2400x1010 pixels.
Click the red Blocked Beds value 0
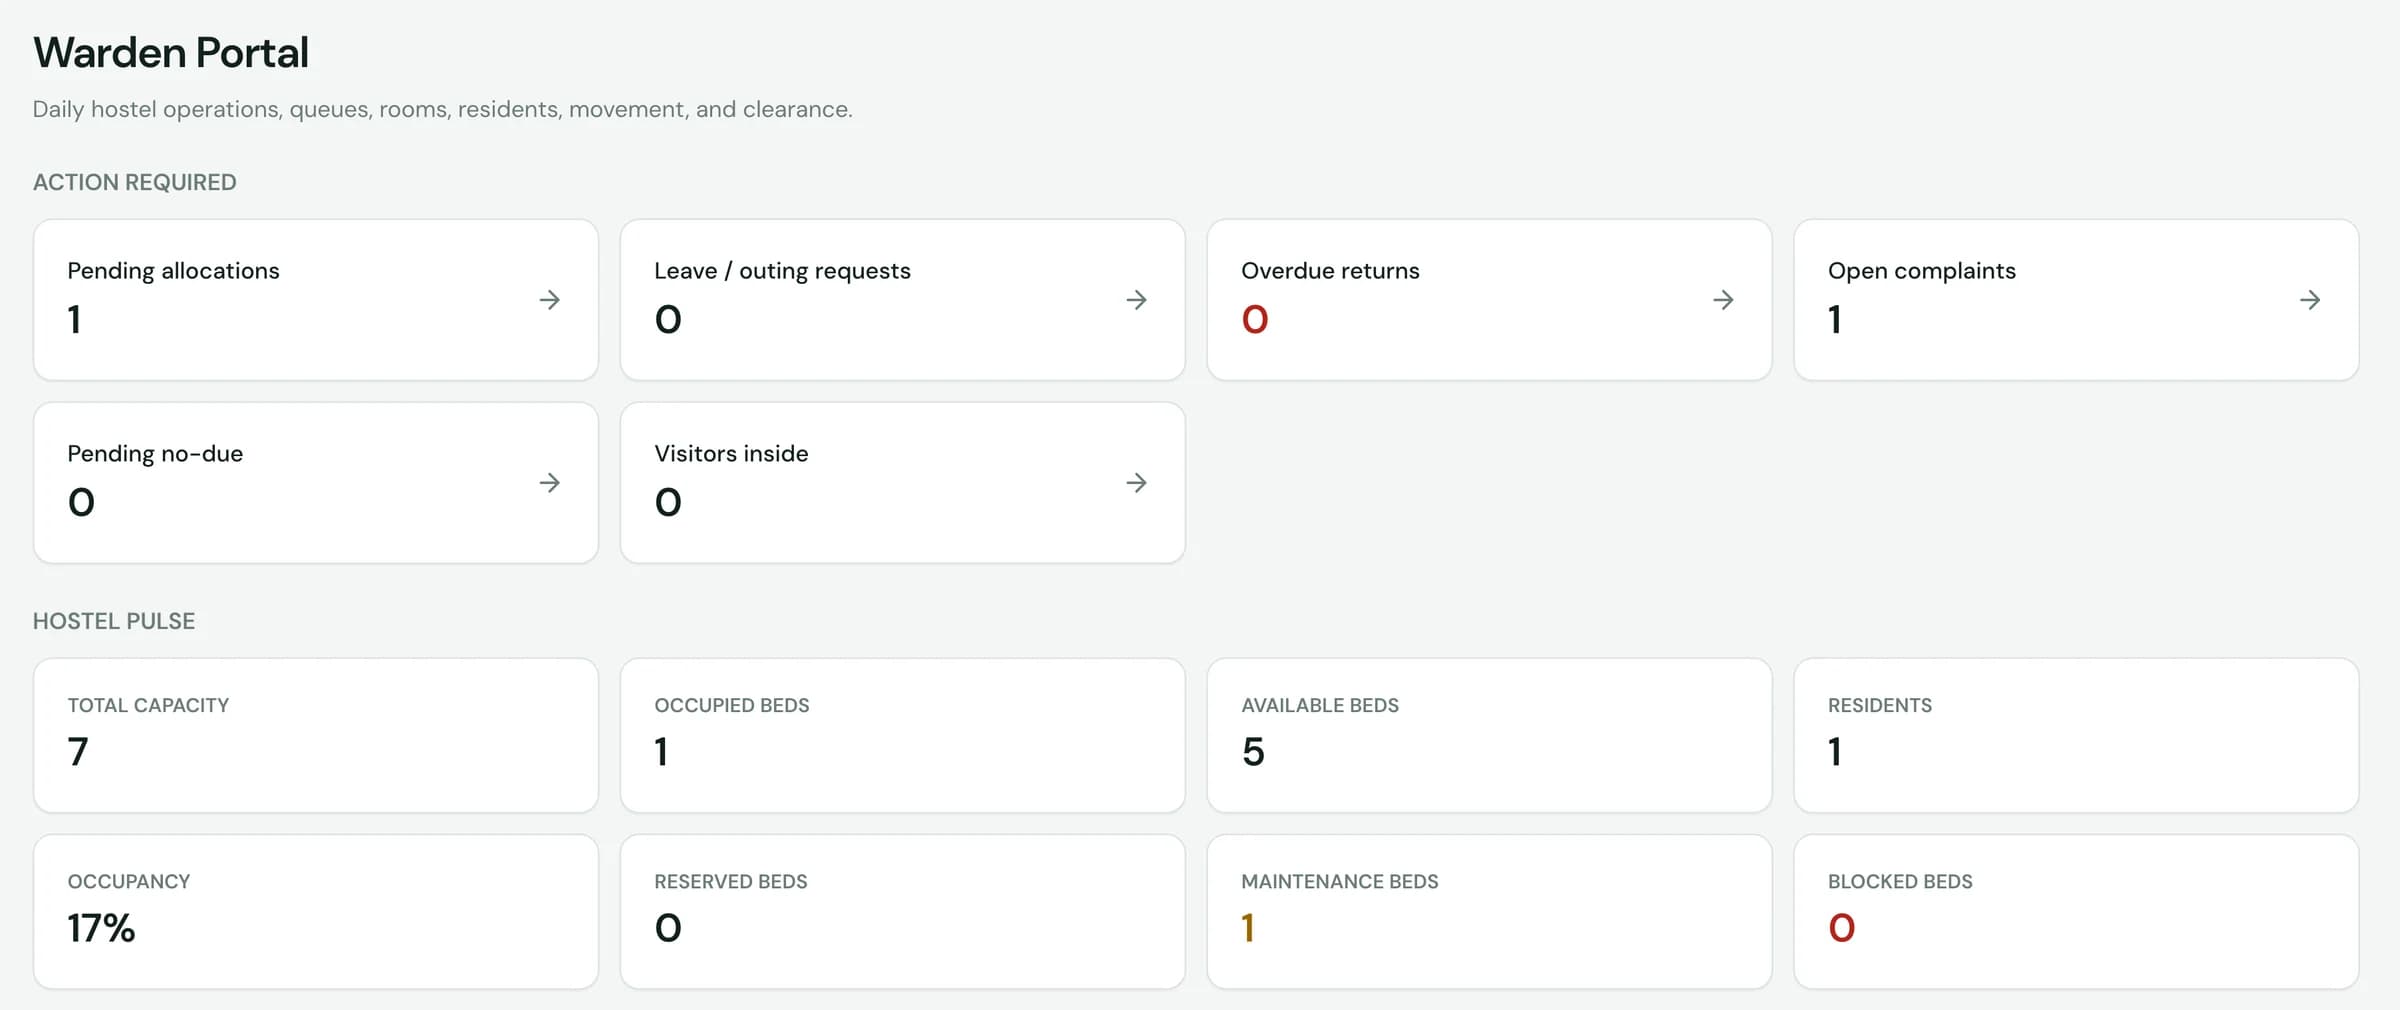pos(1842,929)
